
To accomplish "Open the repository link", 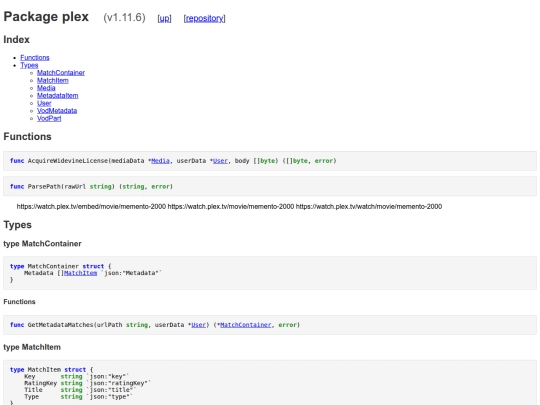I will click(205, 18).
